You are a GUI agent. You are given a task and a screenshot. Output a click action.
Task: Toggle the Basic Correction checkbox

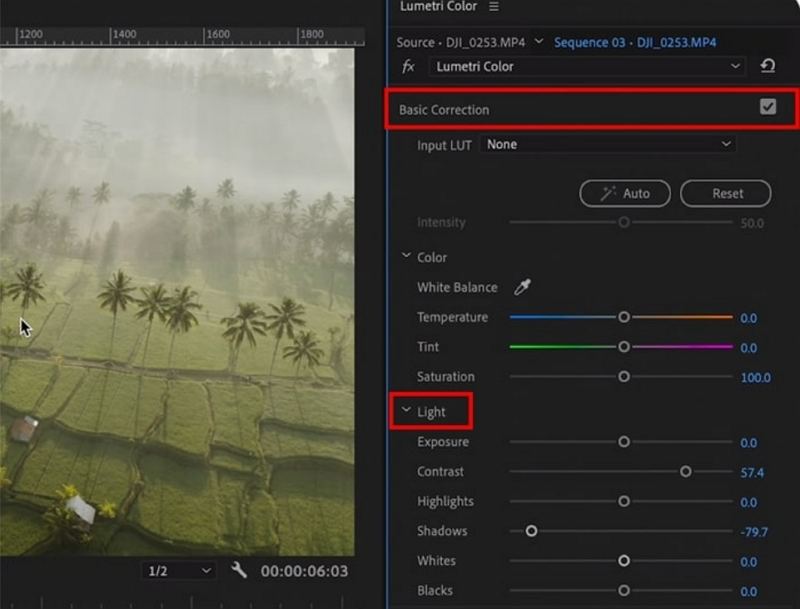click(768, 108)
